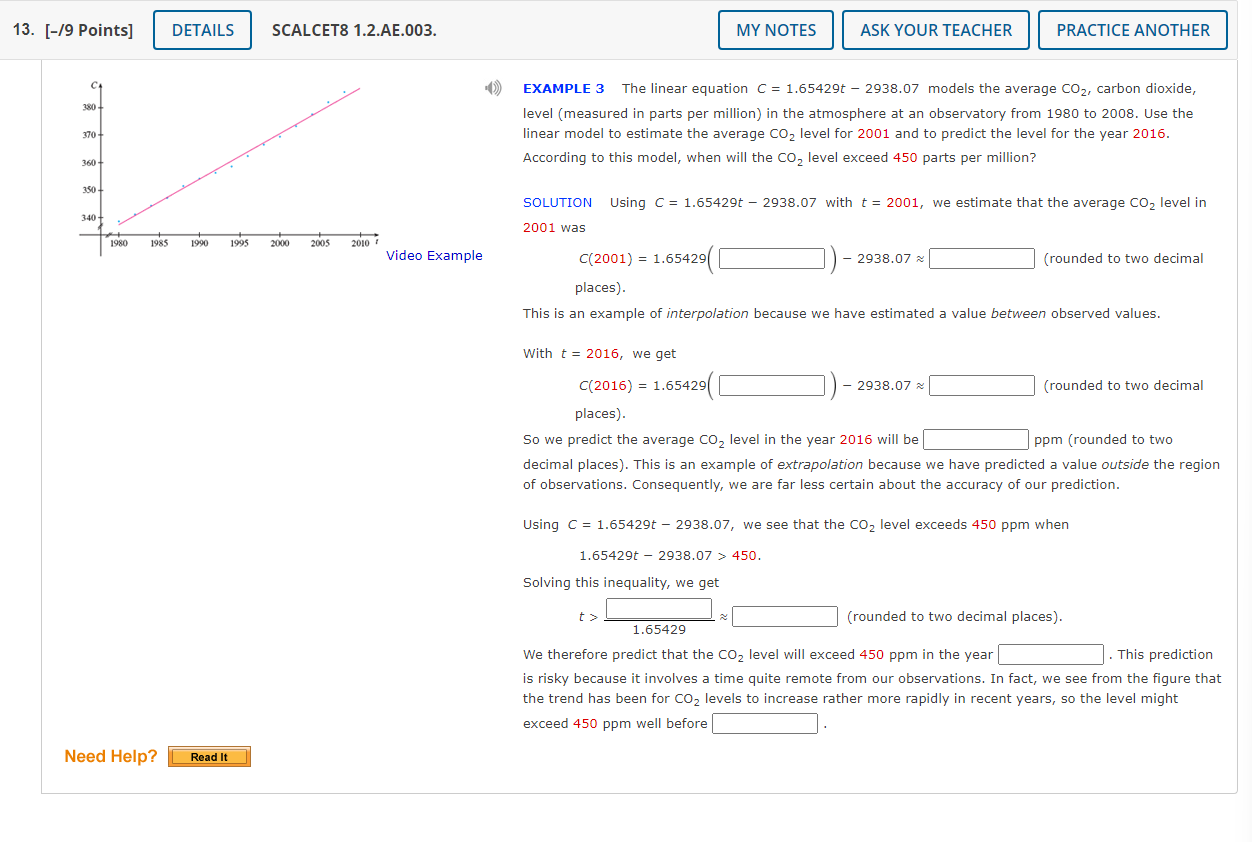Click the orange Read It help button
The height and width of the screenshot is (842, 1252).
(x=208, y=757)
